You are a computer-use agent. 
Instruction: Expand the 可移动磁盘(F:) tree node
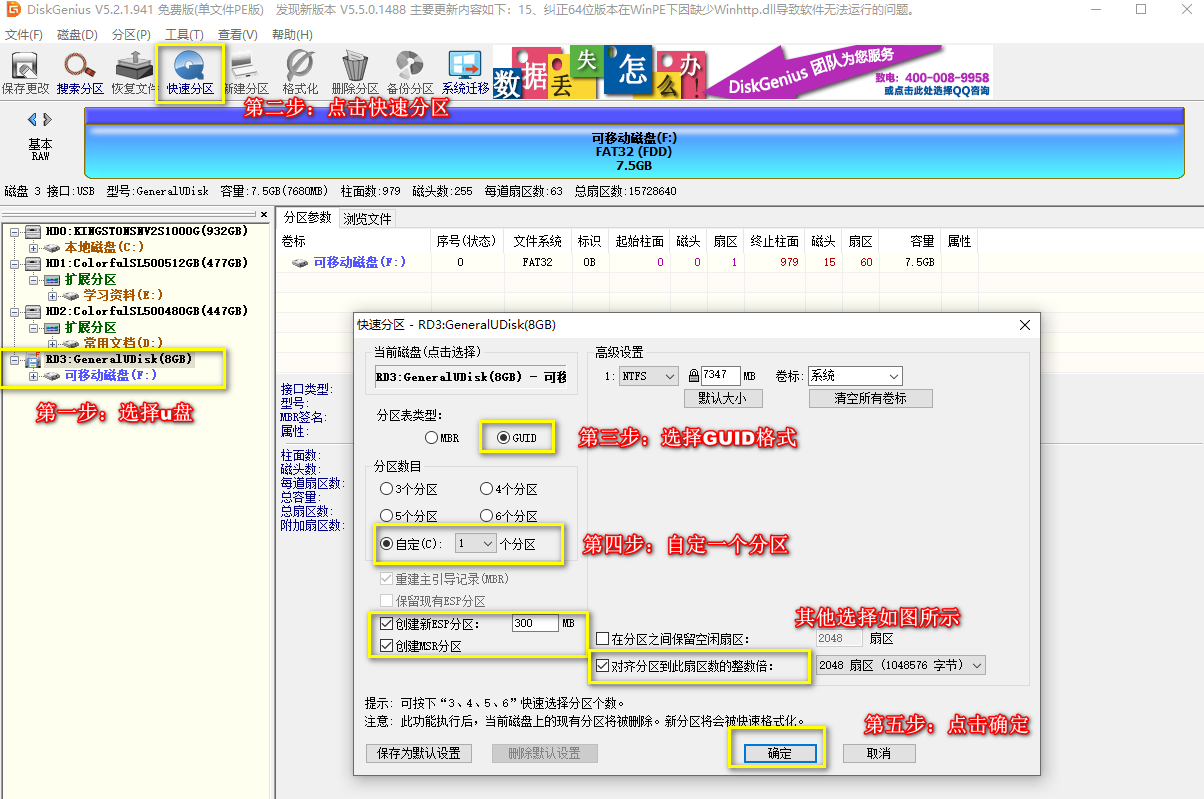pyautogui.click(x=33, y=375)
